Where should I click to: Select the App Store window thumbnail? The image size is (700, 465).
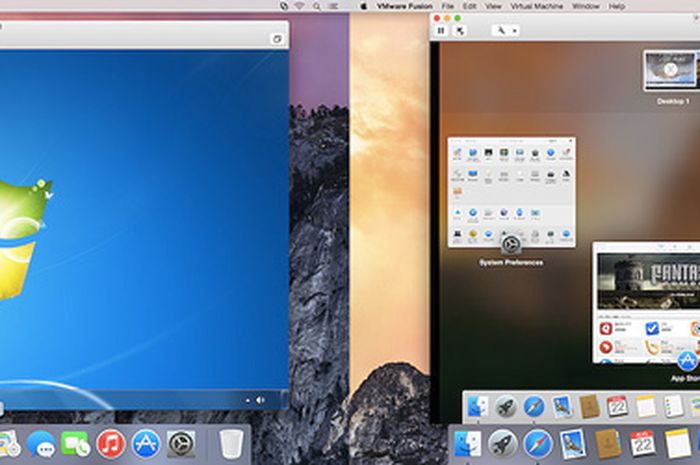(646, 303)
